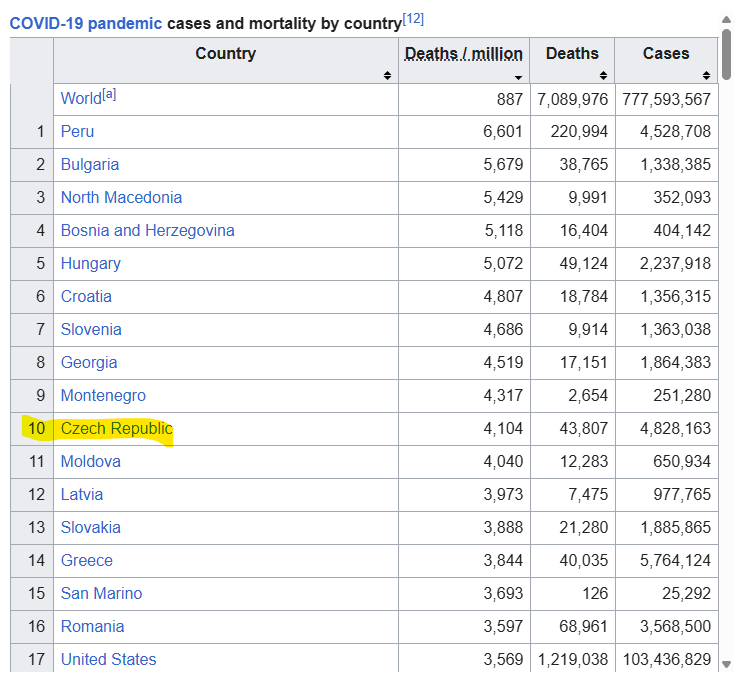740x692 pixels.
Task: Select Peru deaths per million 6,601
Action: pyautogui.click(x=503, y=132)
